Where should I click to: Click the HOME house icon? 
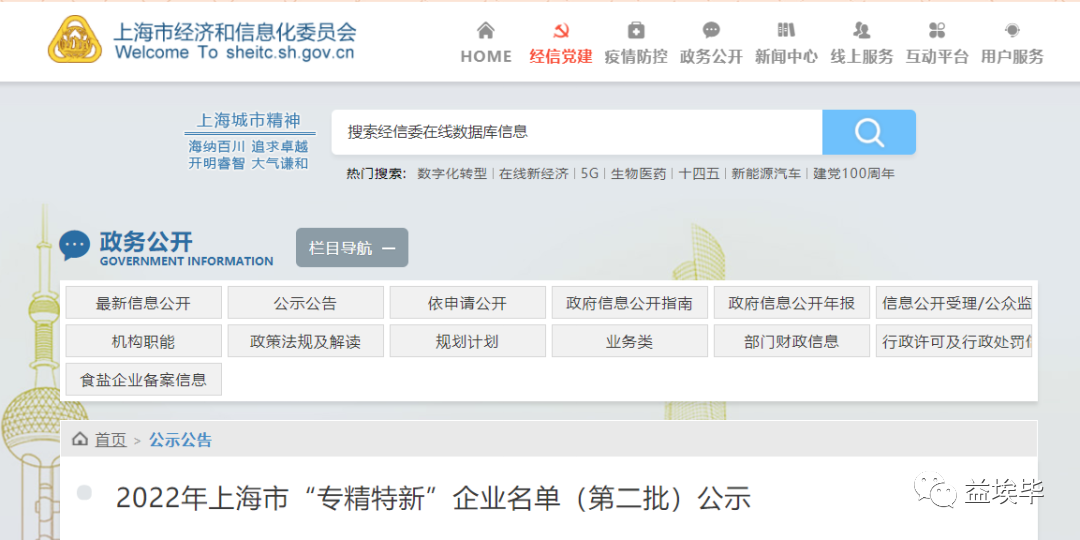pos(486,30)
